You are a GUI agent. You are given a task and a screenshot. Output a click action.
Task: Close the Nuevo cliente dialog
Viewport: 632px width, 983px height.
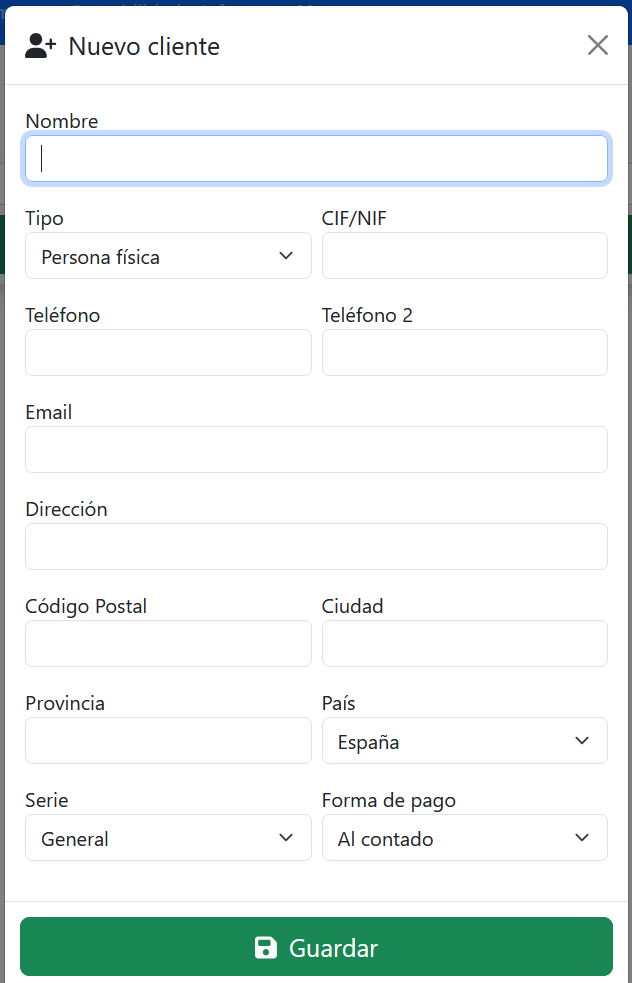pos(598,45)
